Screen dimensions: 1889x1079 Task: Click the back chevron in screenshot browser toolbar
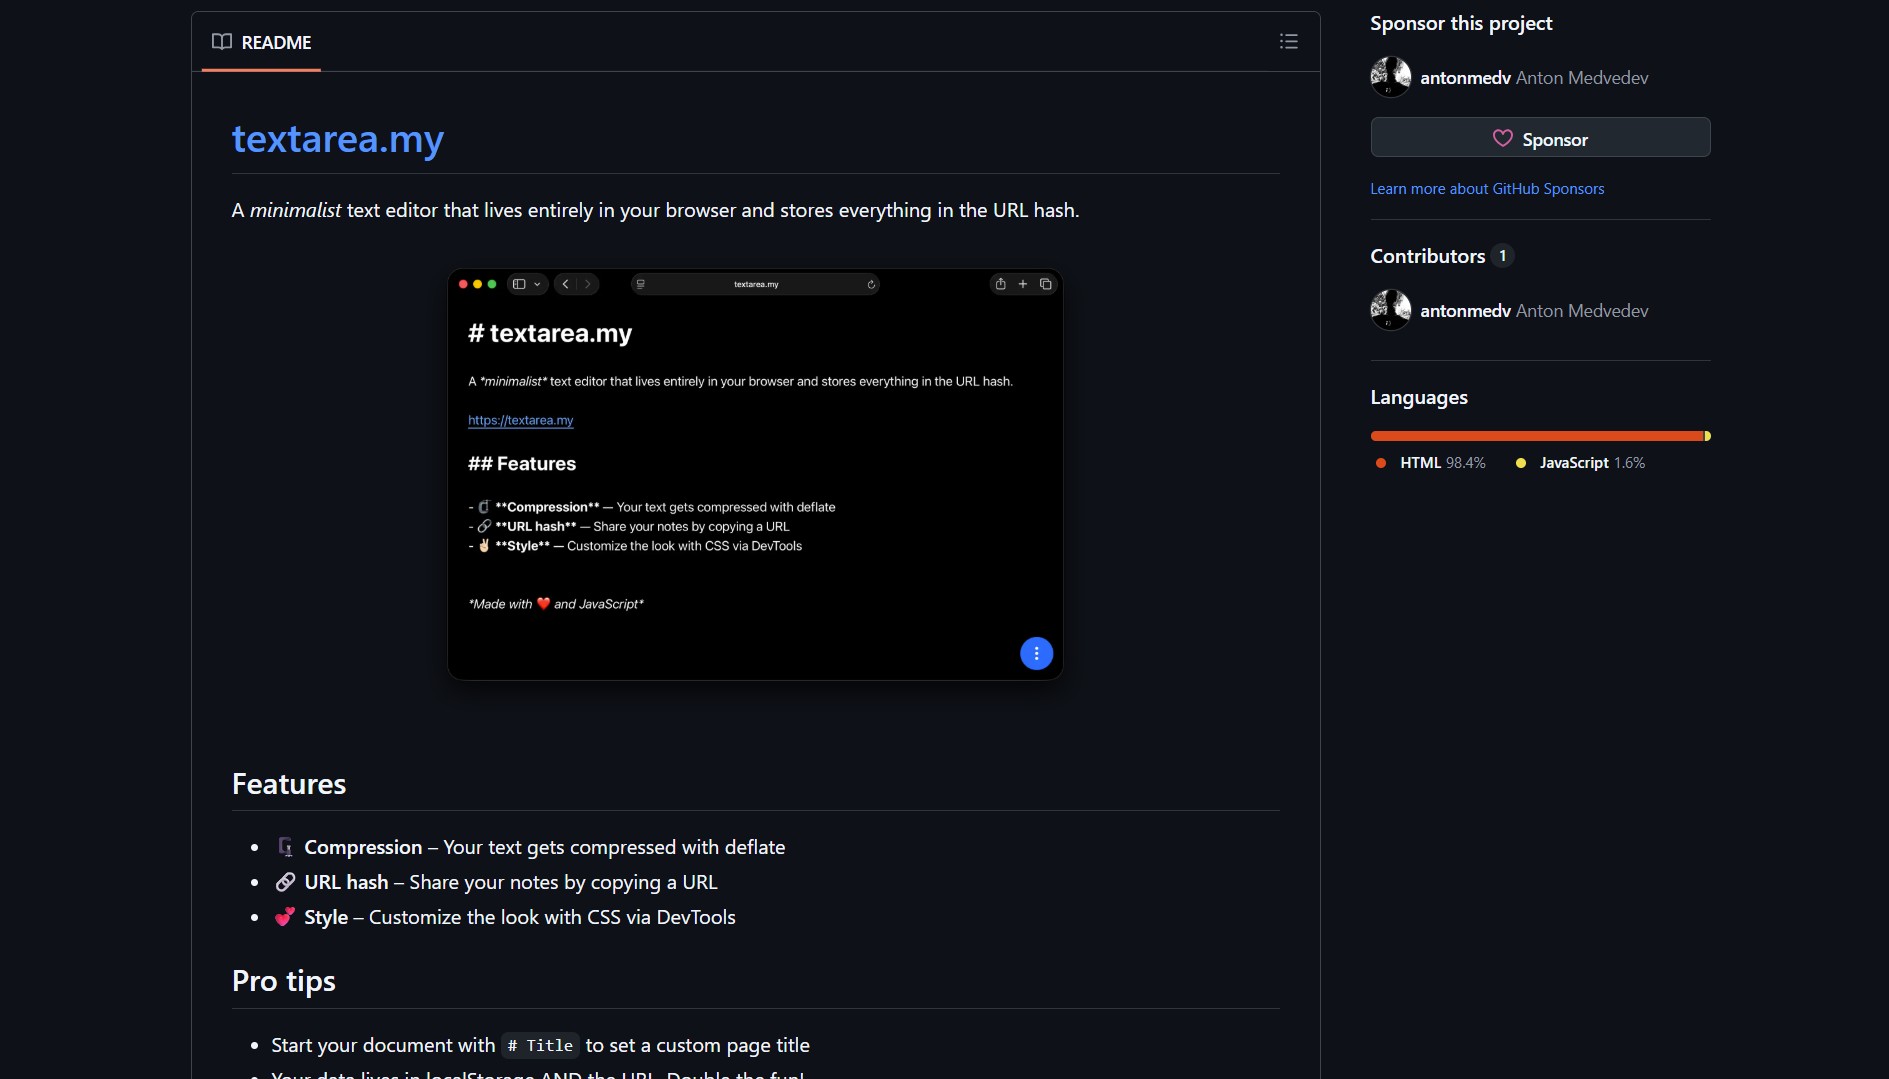[566, 284]
